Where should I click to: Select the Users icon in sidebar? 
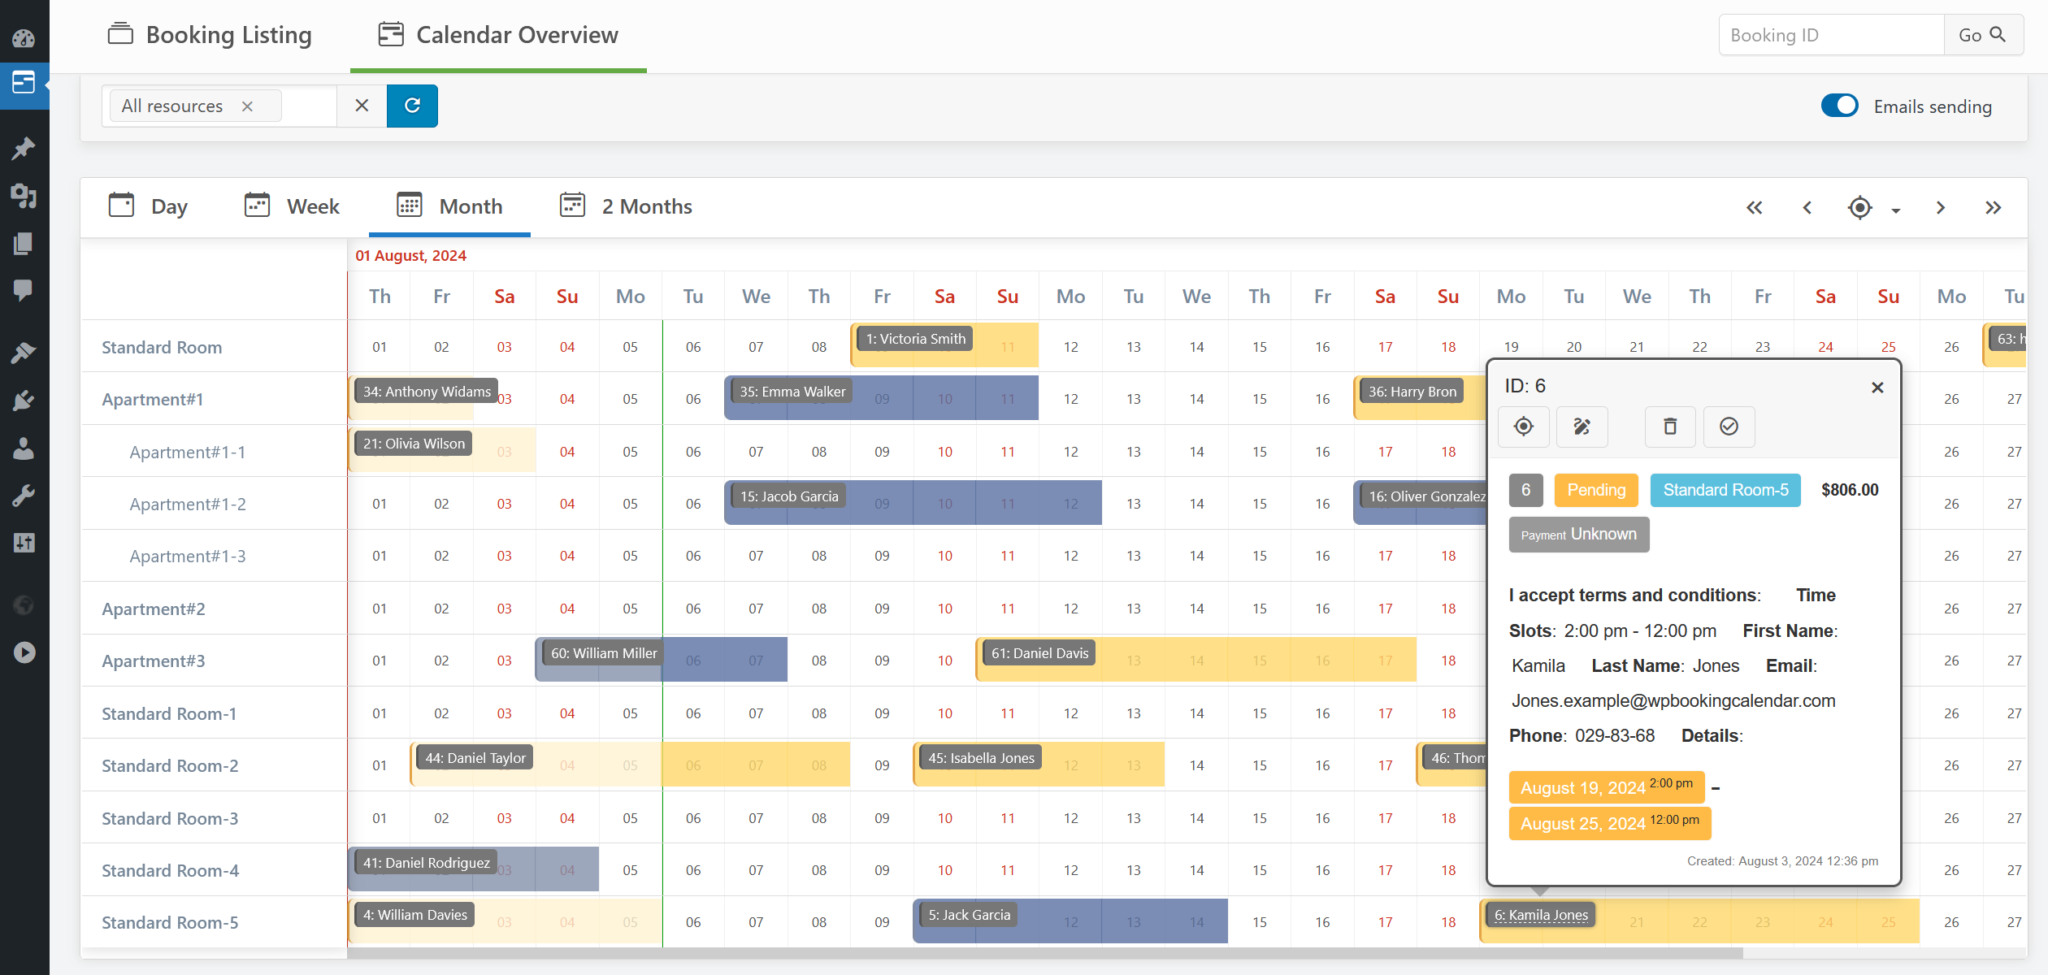24,448
